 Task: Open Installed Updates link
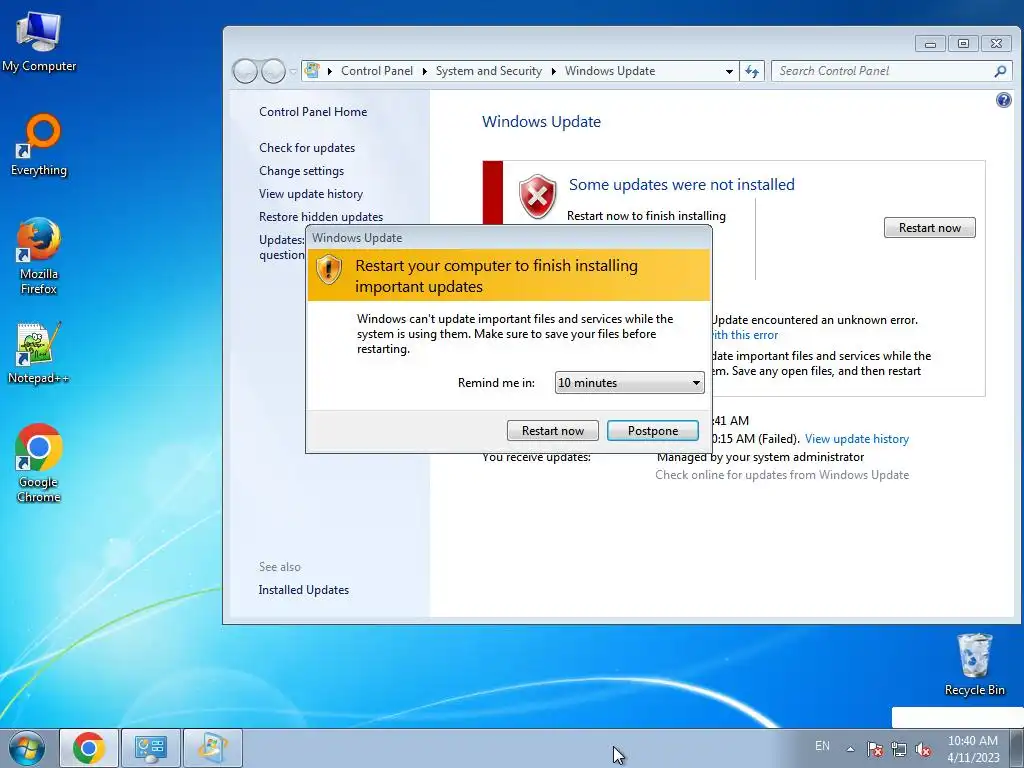[x=304, y=590]
